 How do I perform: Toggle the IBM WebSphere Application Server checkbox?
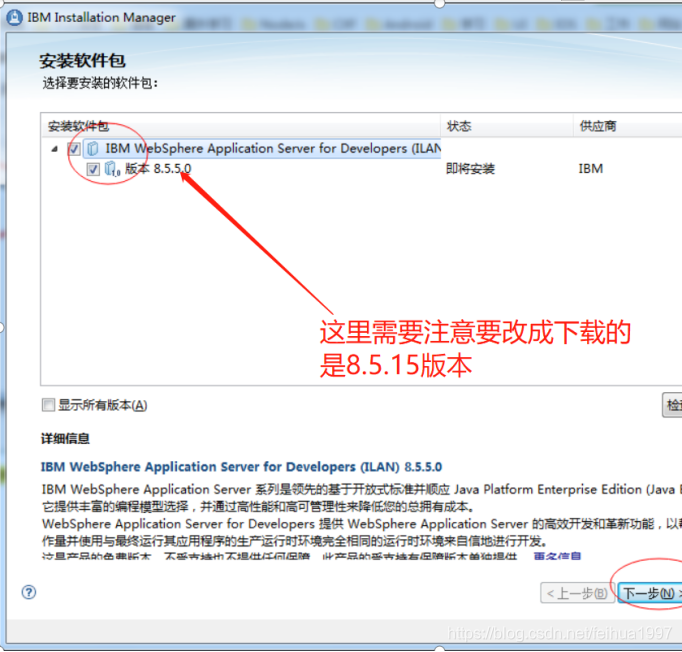point(74,149)
